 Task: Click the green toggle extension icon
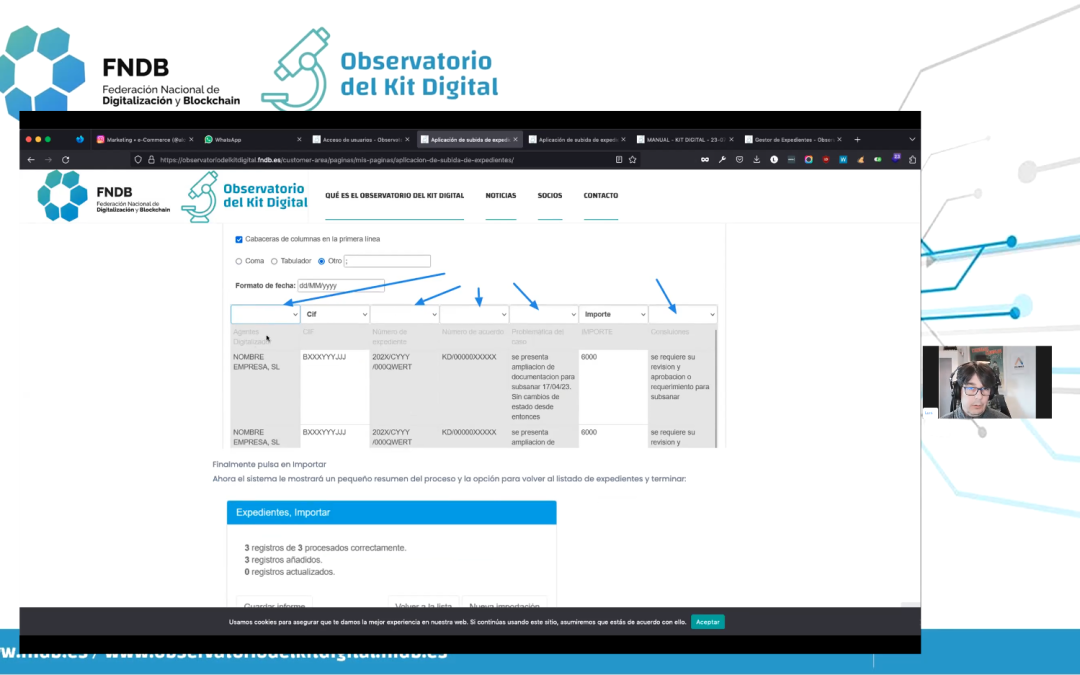click(878, 160)
